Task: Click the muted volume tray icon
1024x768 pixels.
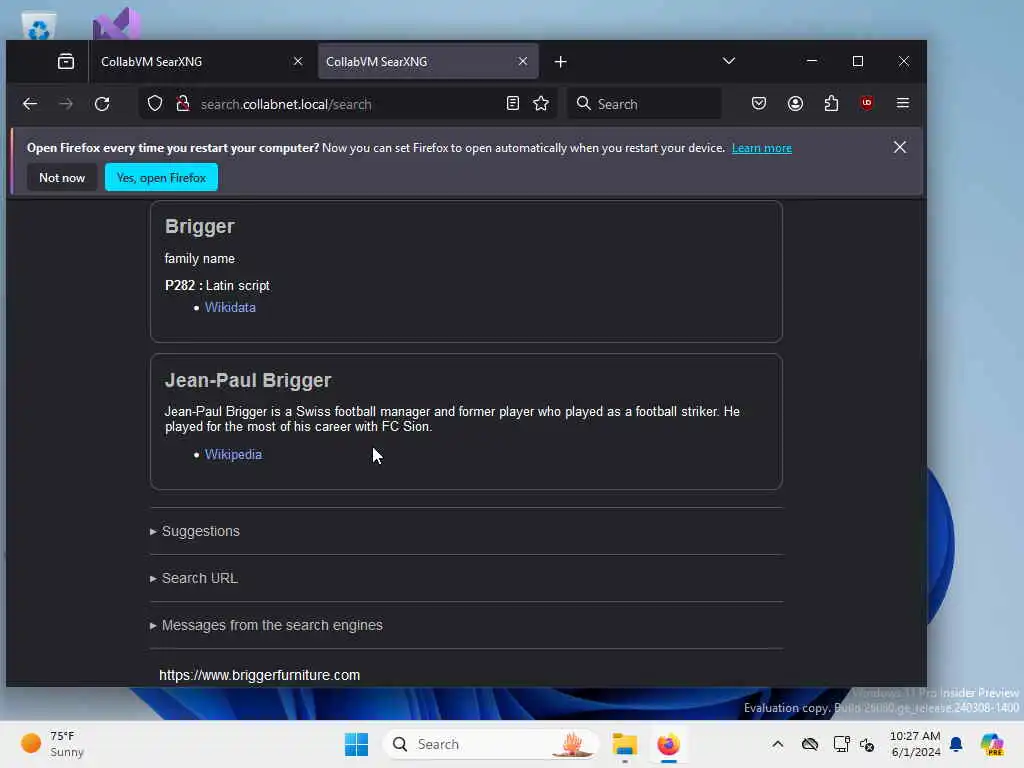Action: tap(867, 744)
